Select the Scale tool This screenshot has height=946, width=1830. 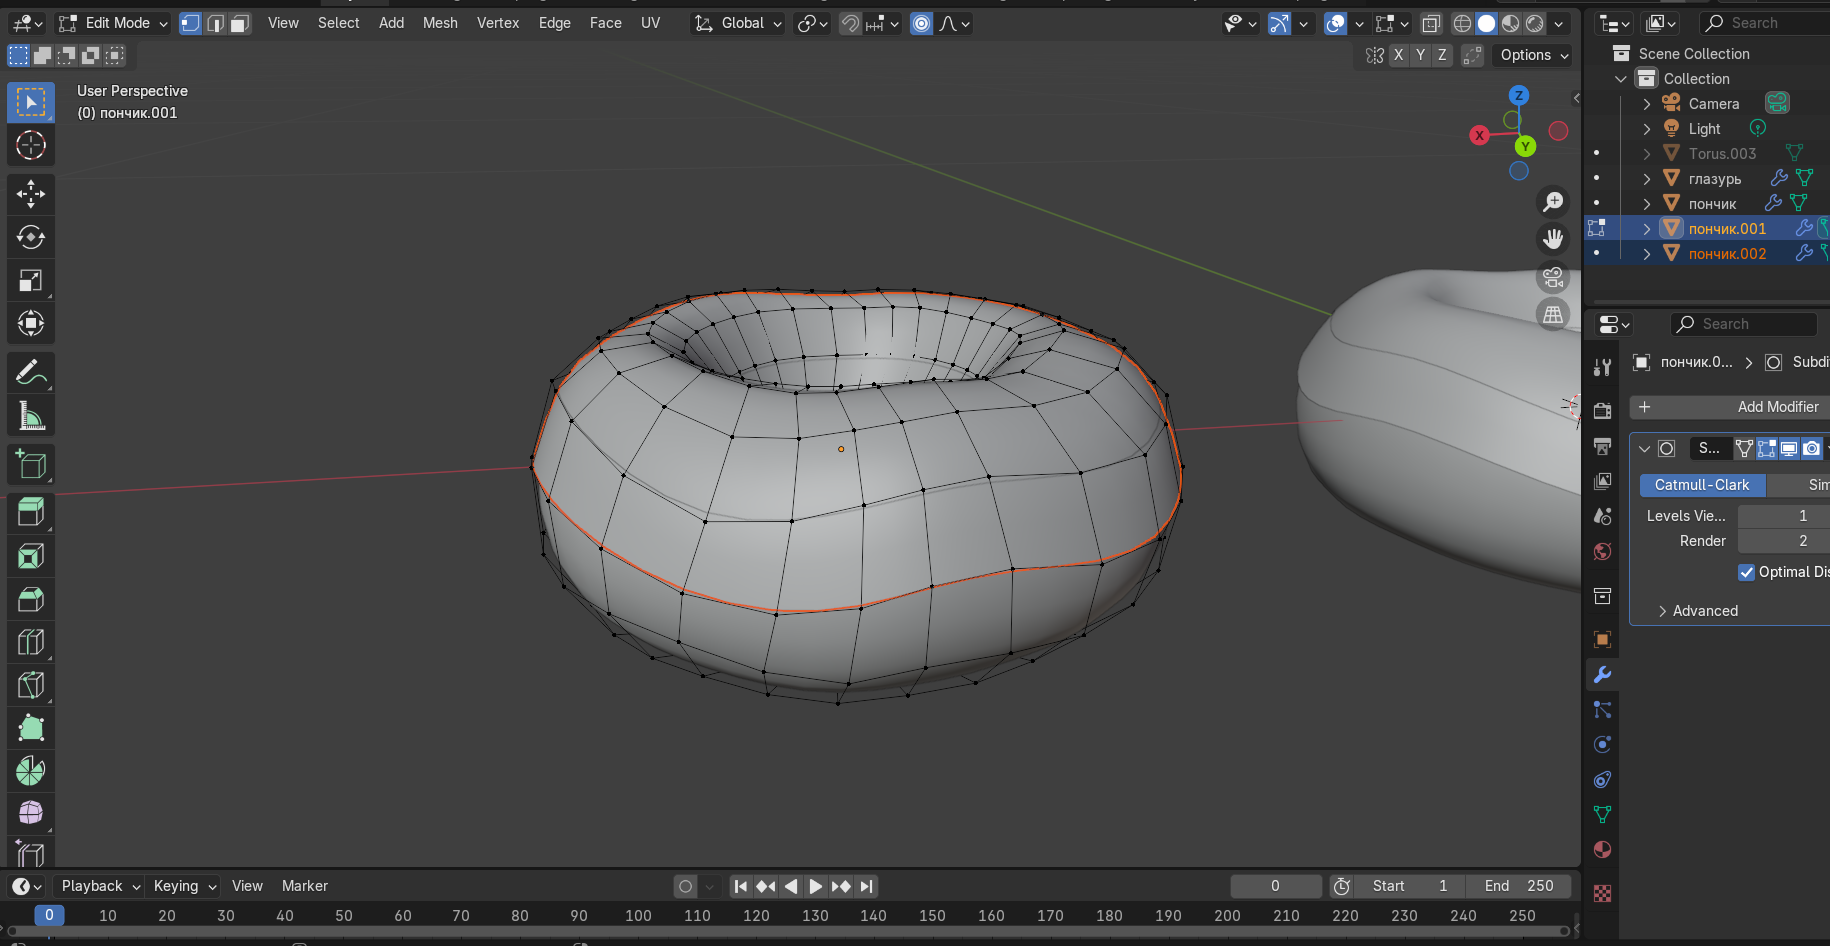coord(31,280)
